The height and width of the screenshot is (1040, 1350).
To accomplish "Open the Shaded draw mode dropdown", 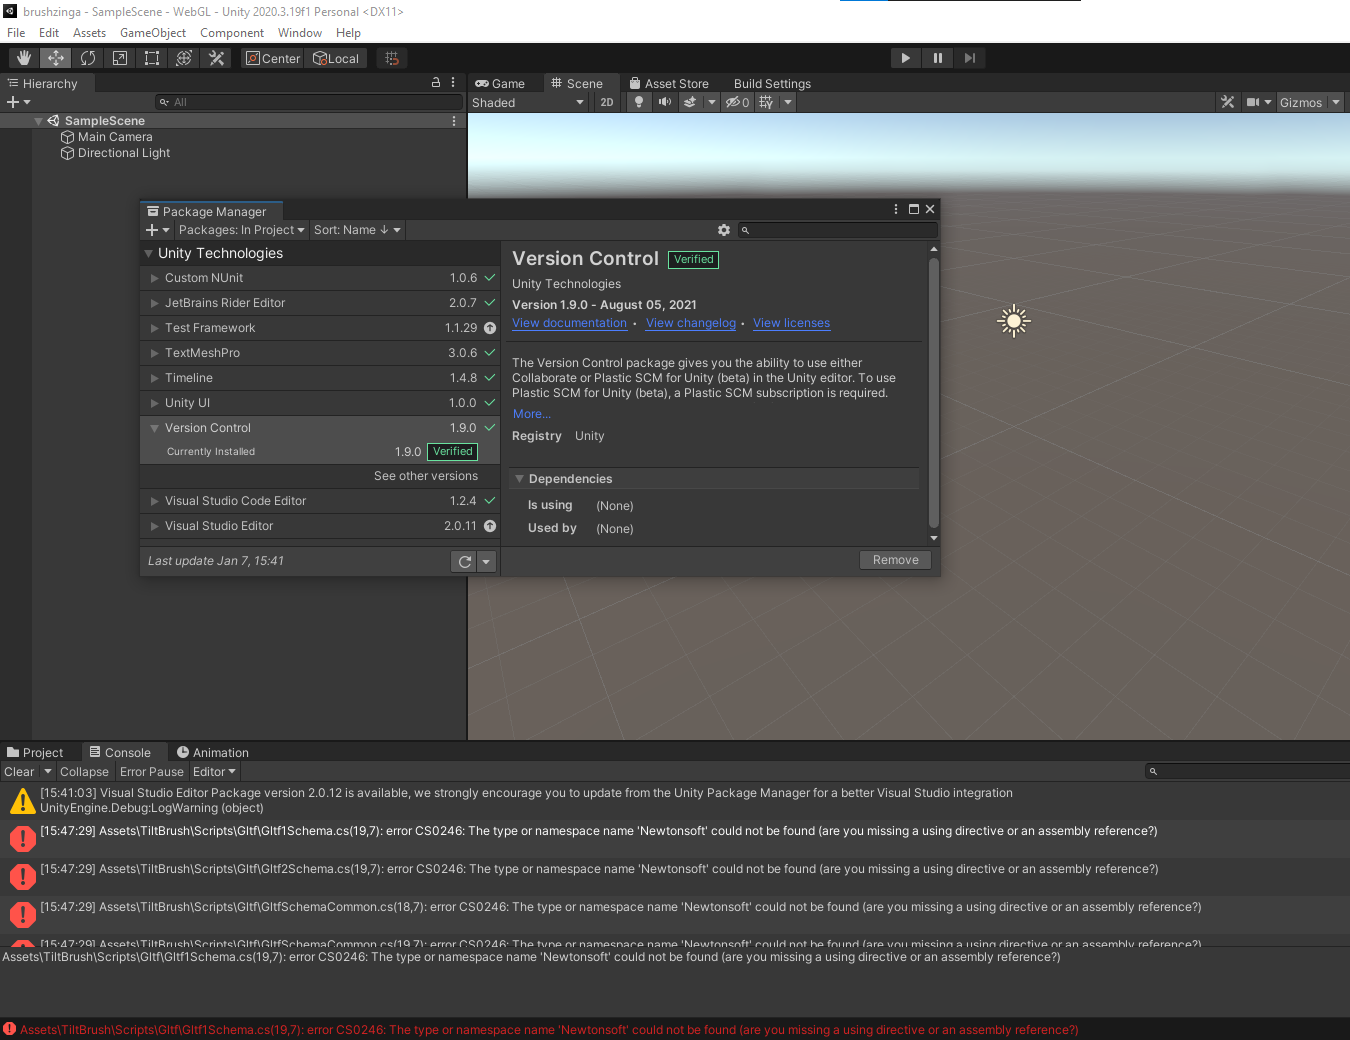I will pos(528,102).
